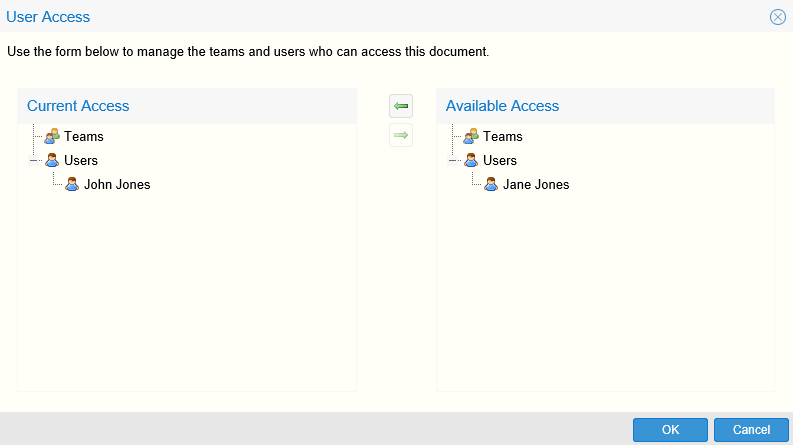
Task: Click the green left arrow button
Action: pos(401,106)
